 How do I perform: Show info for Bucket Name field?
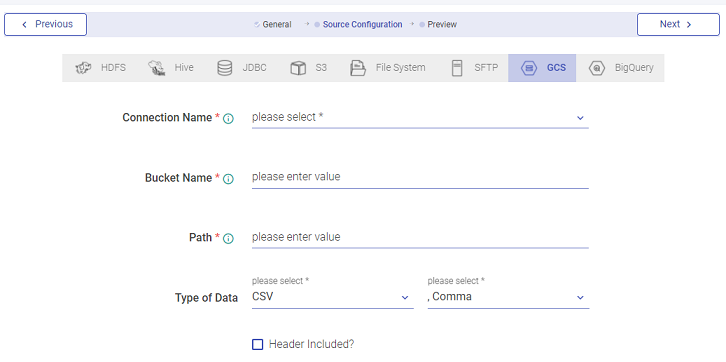228,179
